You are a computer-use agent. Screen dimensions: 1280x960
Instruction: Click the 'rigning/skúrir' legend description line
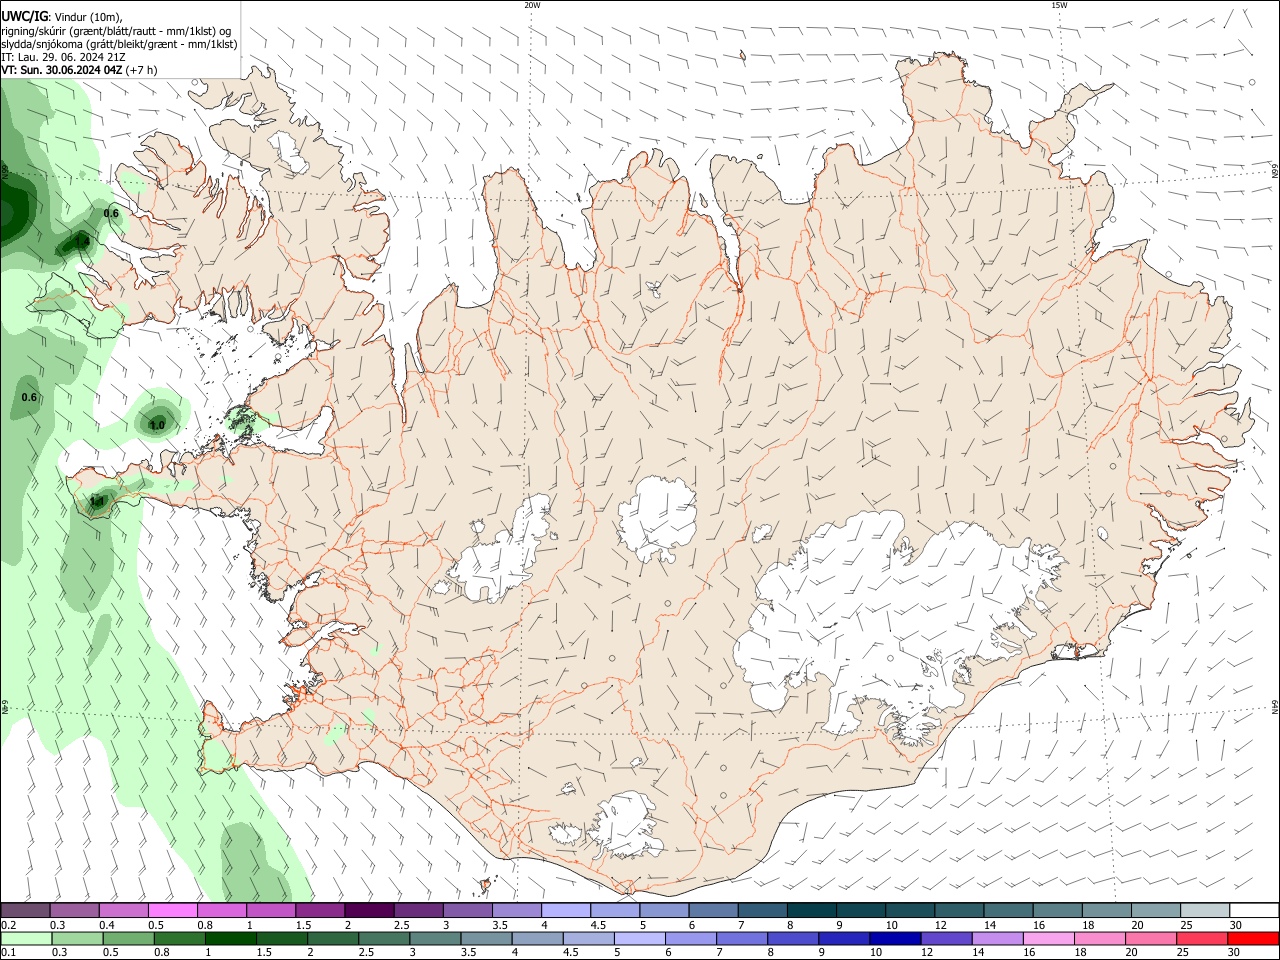click(x=116, y=31)
